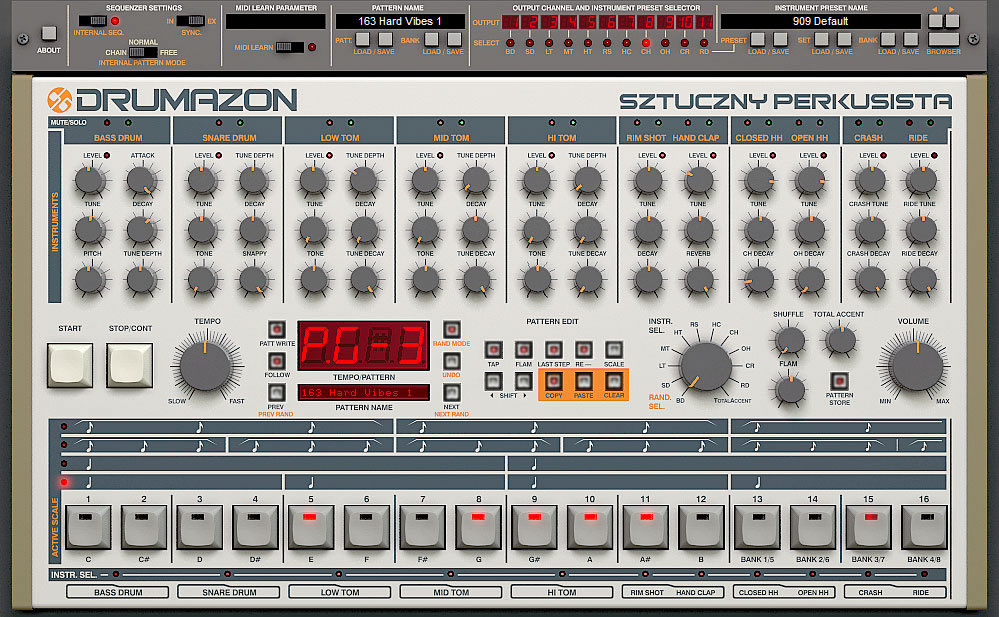The width and height of the screenshot is (999, 617).
Task: Click the TOTAL ACCENT knob
Action: coord(840,340)
